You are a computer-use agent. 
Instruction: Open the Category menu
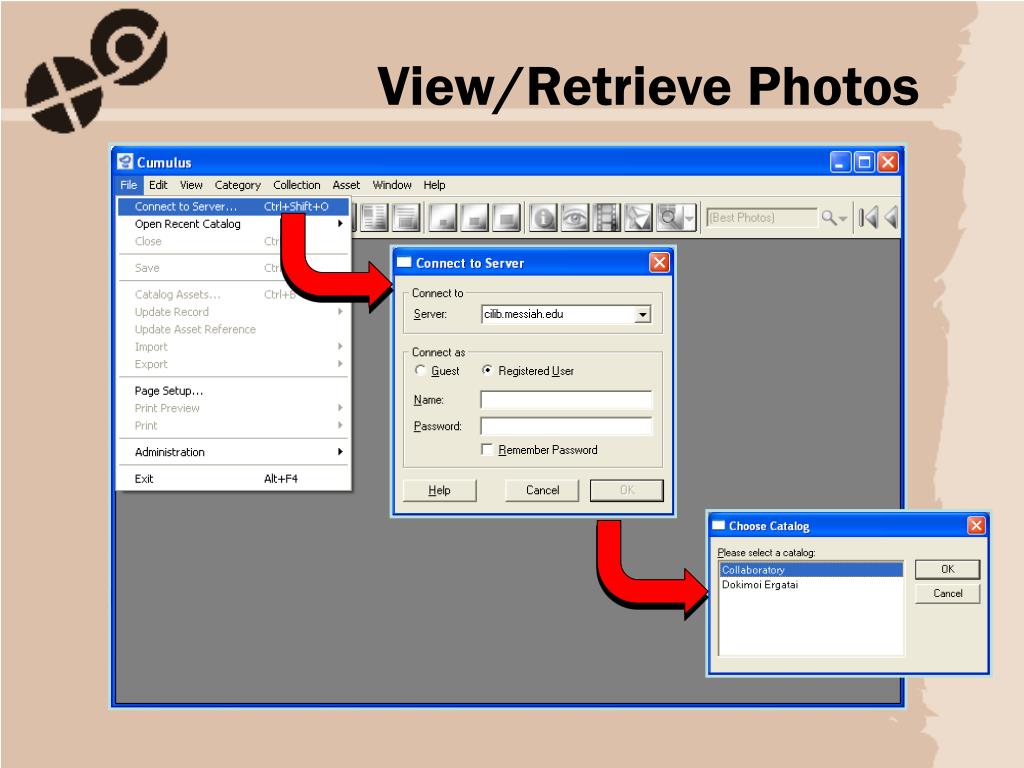pyautogui.click(x=238, y=185)
